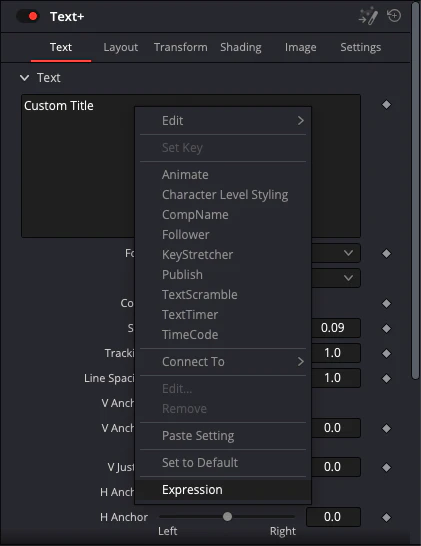Select TextTimer from the menu

click(223, 315)
